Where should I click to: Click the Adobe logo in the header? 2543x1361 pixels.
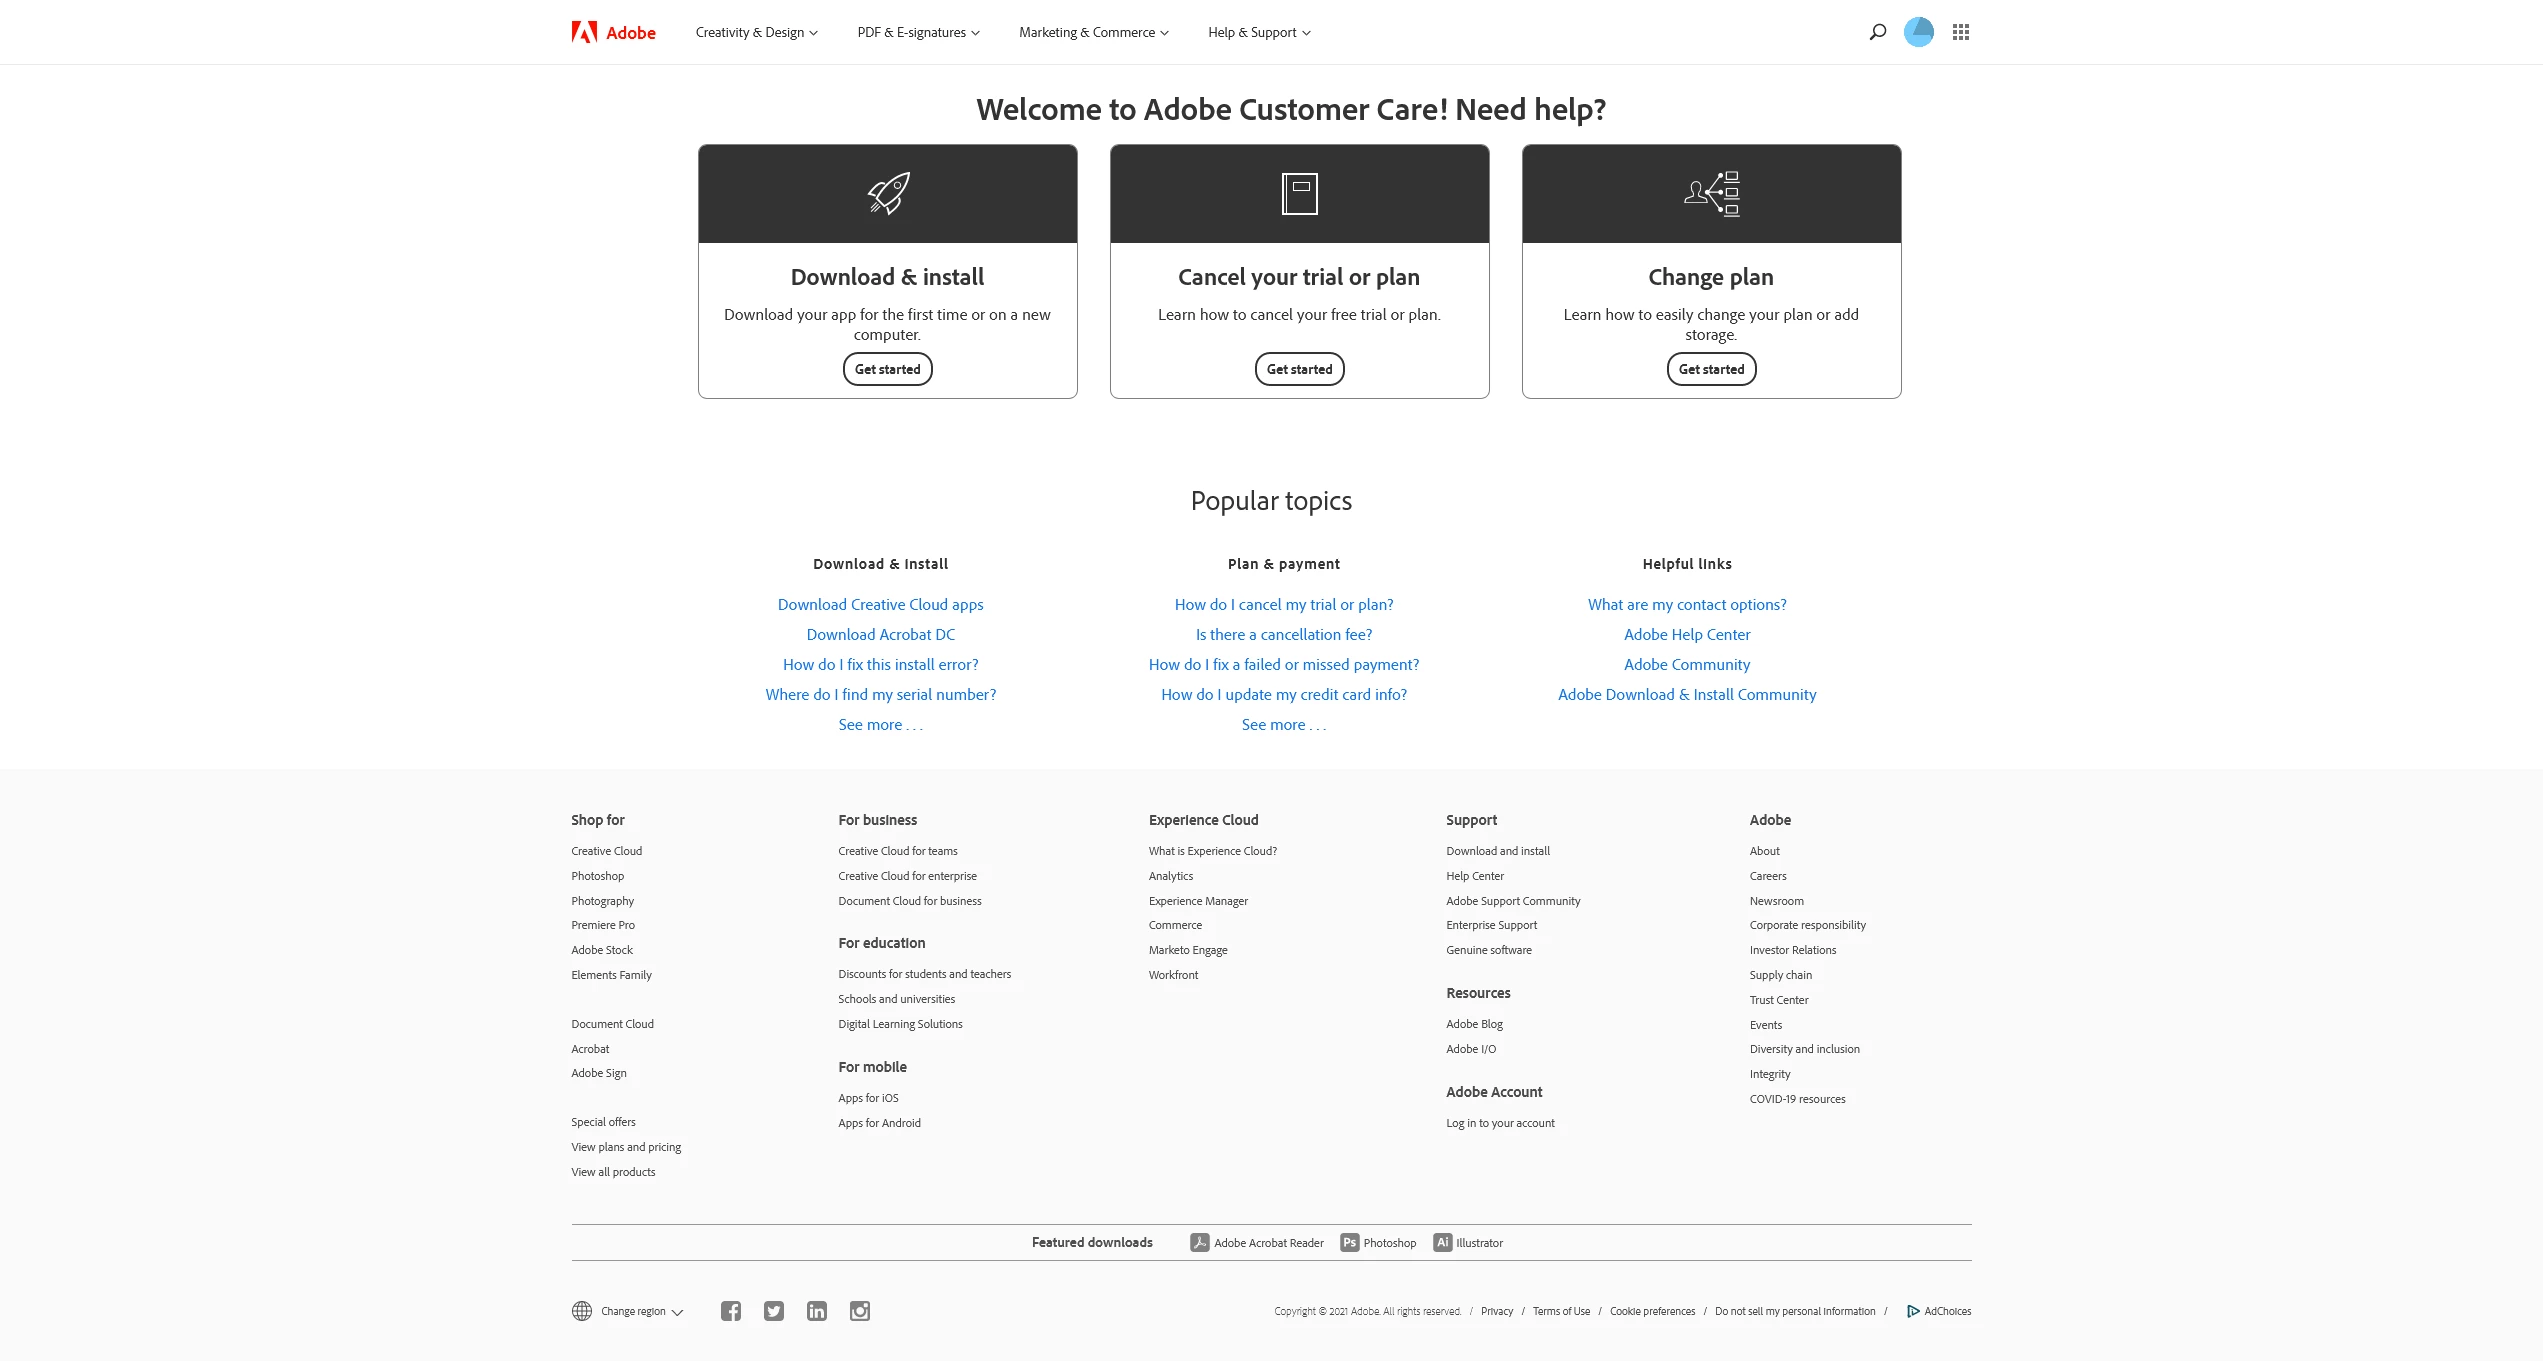(613, 32)
